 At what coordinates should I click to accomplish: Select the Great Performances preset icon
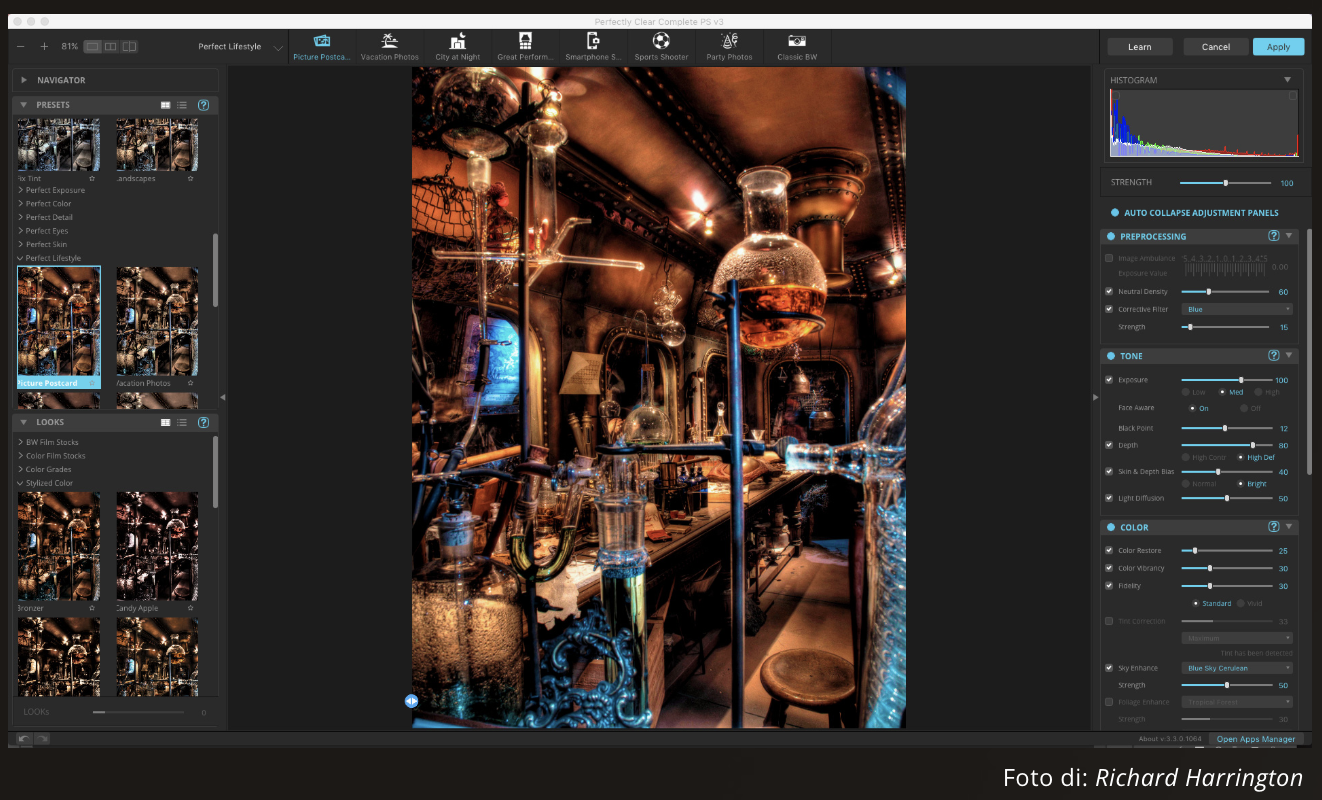point(525,40)
